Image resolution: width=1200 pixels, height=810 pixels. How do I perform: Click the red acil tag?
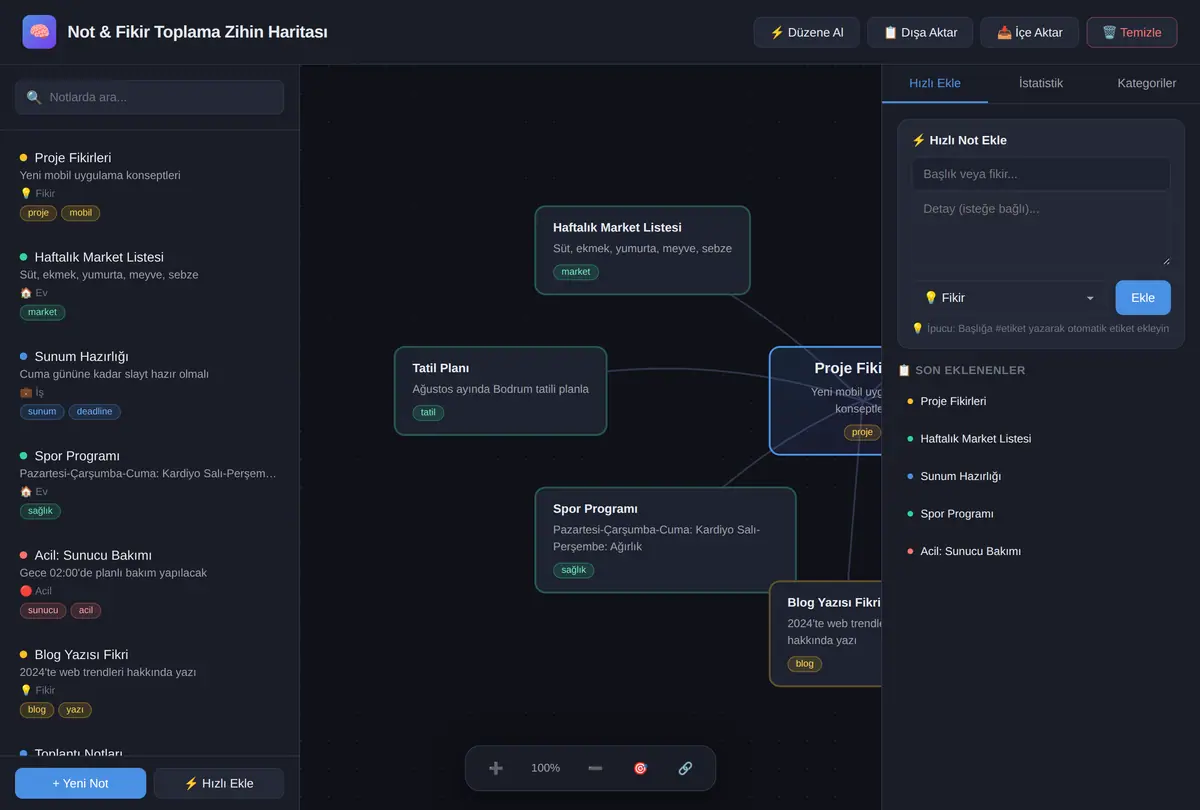[x=85, y=610]
